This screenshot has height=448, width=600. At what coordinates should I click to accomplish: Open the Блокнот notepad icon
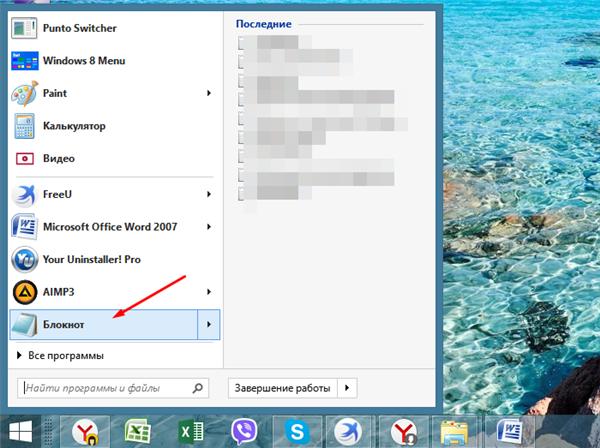pyautogui.click(x=25, y=325)
